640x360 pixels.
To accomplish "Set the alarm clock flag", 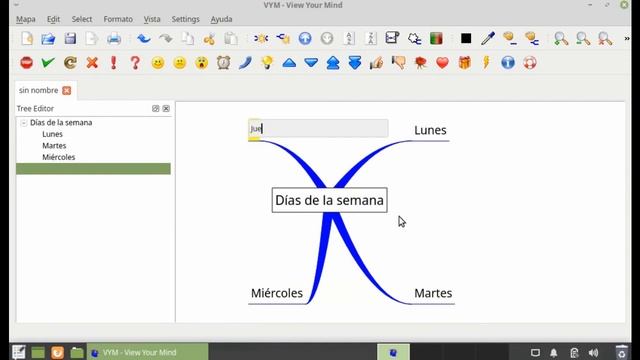I will tap(223, 63).
